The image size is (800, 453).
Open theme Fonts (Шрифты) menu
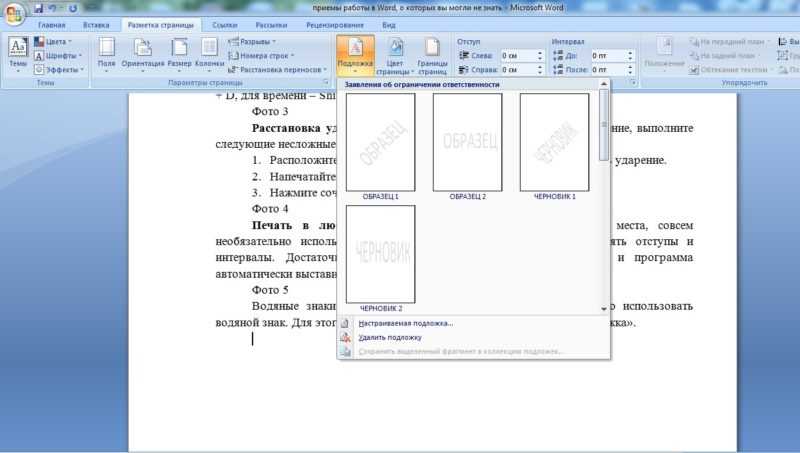pos(58,56)
